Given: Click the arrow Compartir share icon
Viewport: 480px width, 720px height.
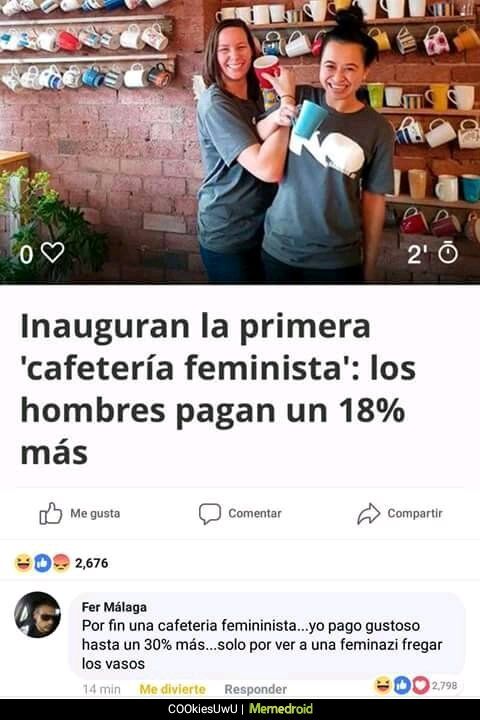Looking at the screenshot, I should (369, 513).
